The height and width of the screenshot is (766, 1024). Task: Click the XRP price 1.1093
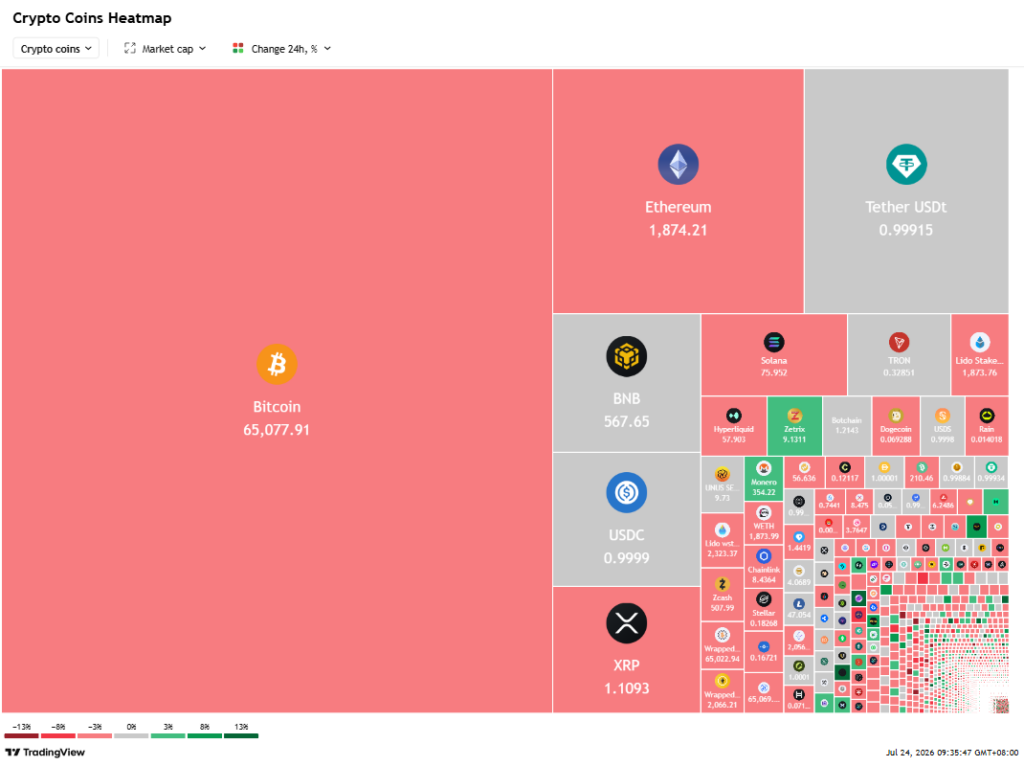click(626, 688)
